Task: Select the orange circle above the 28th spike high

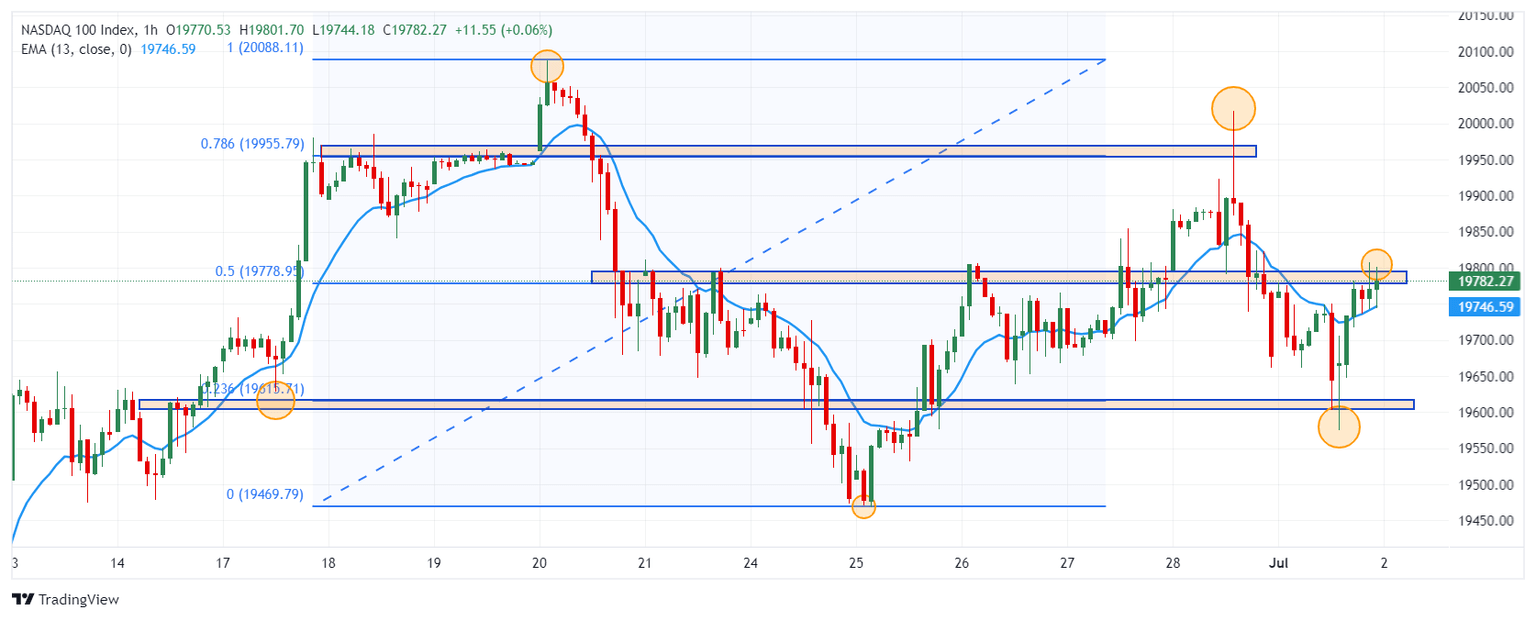Action: click(x=1233, y=107)
